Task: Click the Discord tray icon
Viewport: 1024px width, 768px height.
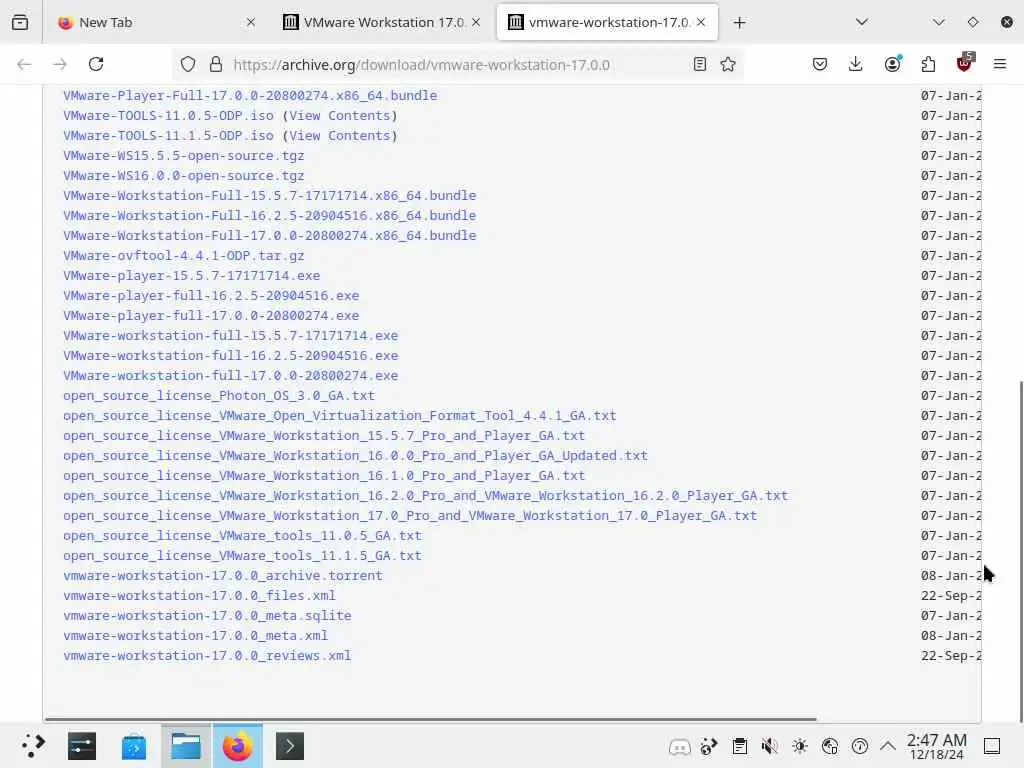Action: 679,746
